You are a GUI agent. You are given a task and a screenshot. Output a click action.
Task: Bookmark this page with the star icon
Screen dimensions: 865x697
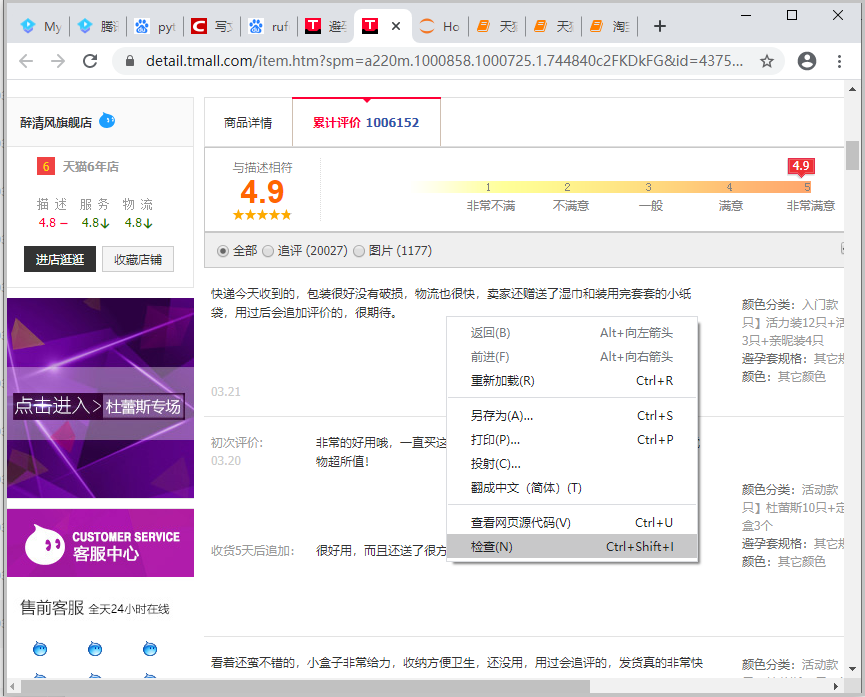coord(766,61)
